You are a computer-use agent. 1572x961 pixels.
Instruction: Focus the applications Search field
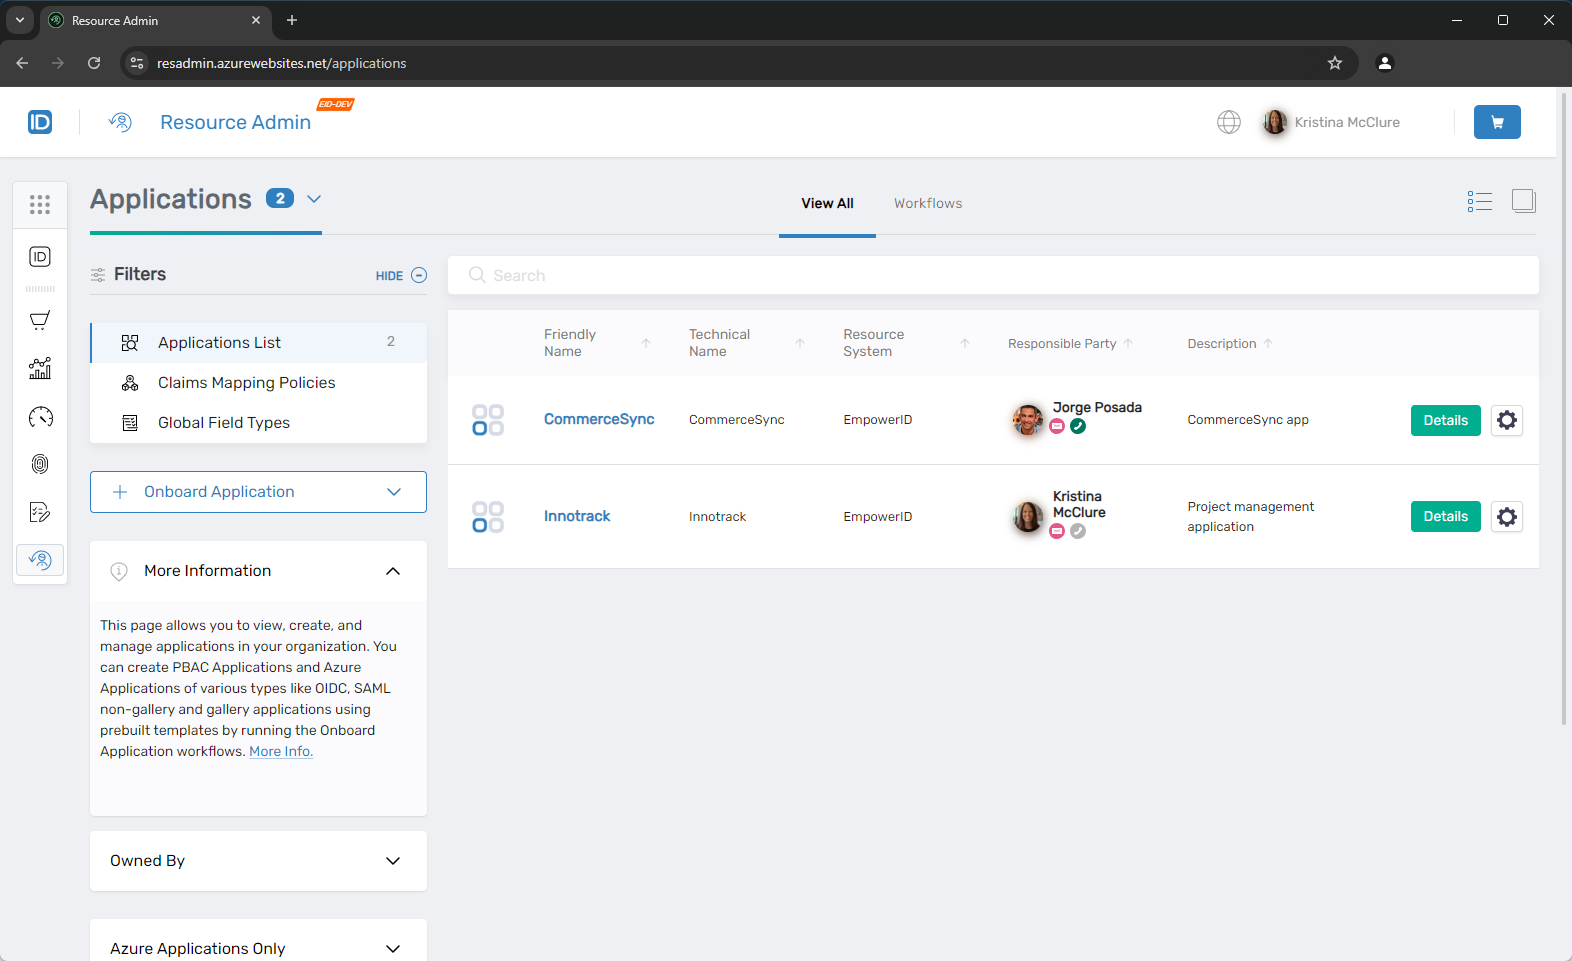click(x=993, y=275)
